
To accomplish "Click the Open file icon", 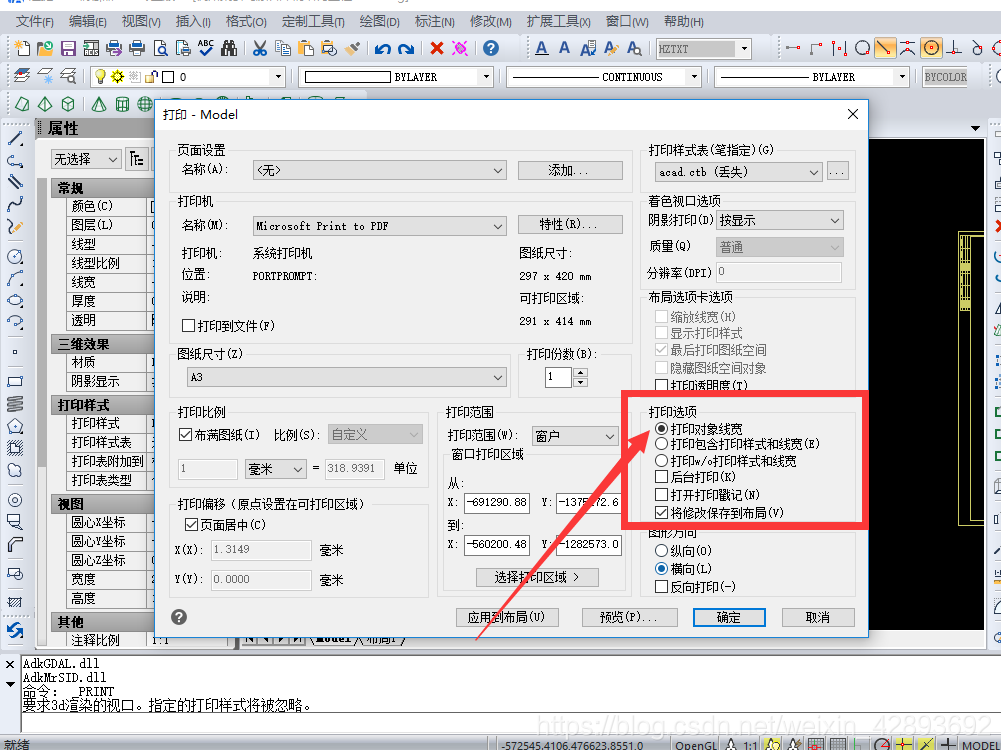I will 45,48.
